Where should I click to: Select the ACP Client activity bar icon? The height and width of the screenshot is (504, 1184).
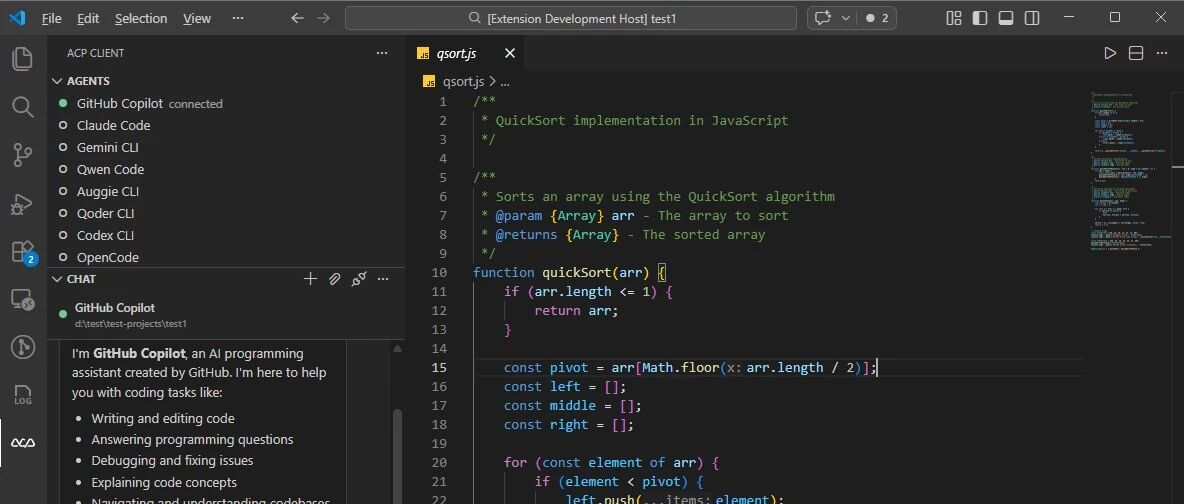pos(23,444)
